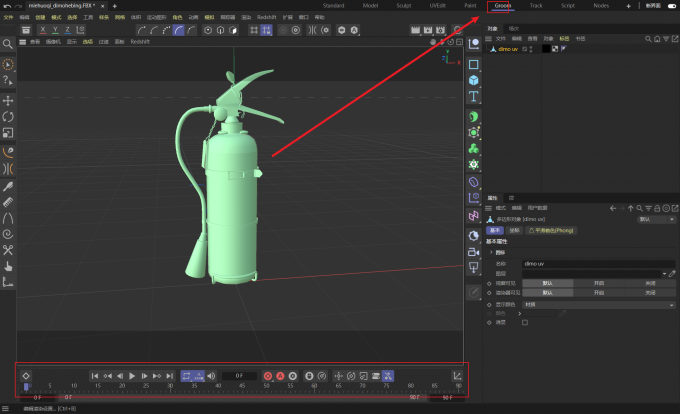Open attribute manager hamburger menu
Viewport: 680px width, 414px height.
488,209
